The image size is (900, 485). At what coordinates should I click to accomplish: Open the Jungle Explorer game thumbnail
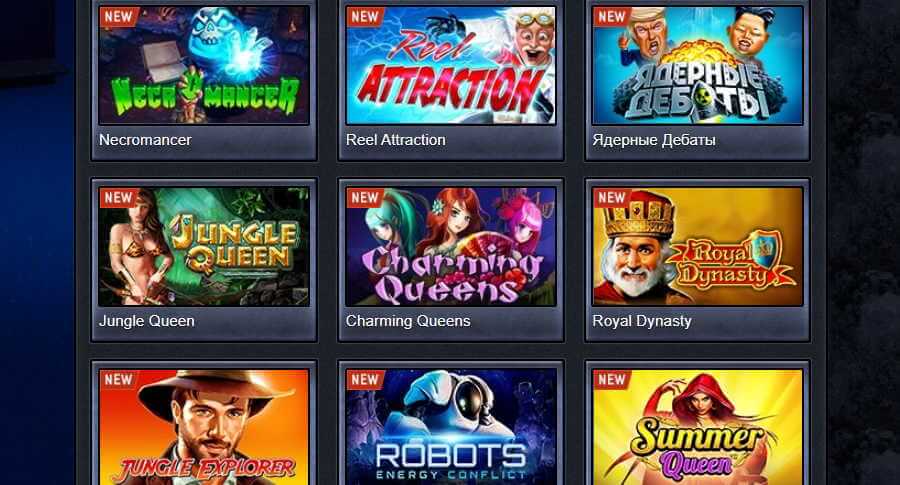(x=204, y=427)
